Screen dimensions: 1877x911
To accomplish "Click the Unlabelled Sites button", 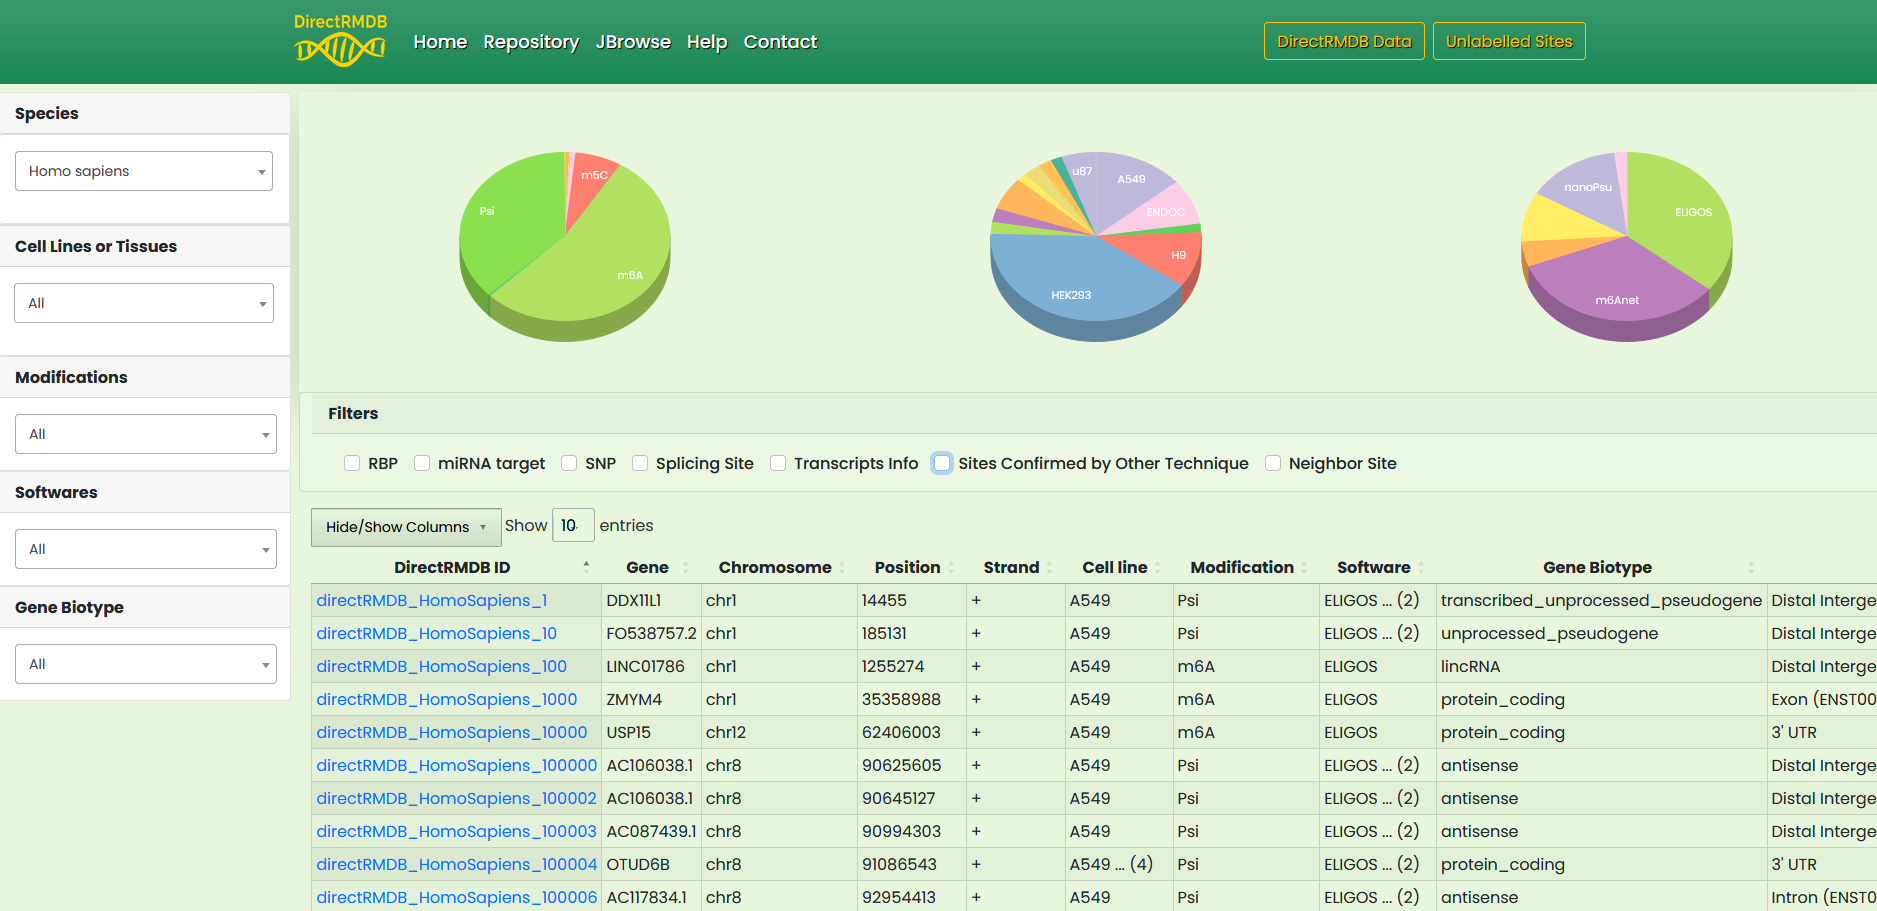I will click(x=1509, y=41).
